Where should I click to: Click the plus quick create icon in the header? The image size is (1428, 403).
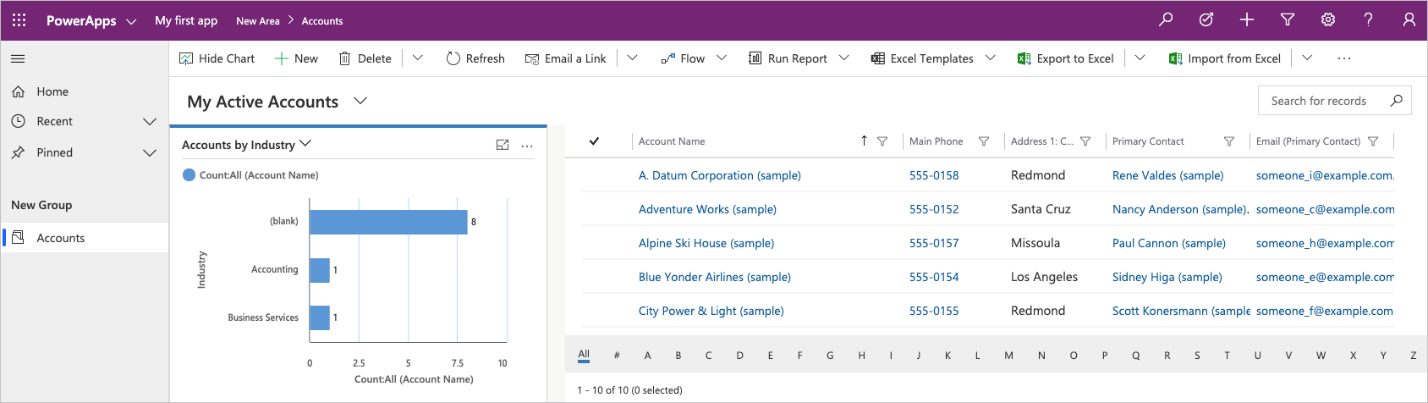[1247, 20]
